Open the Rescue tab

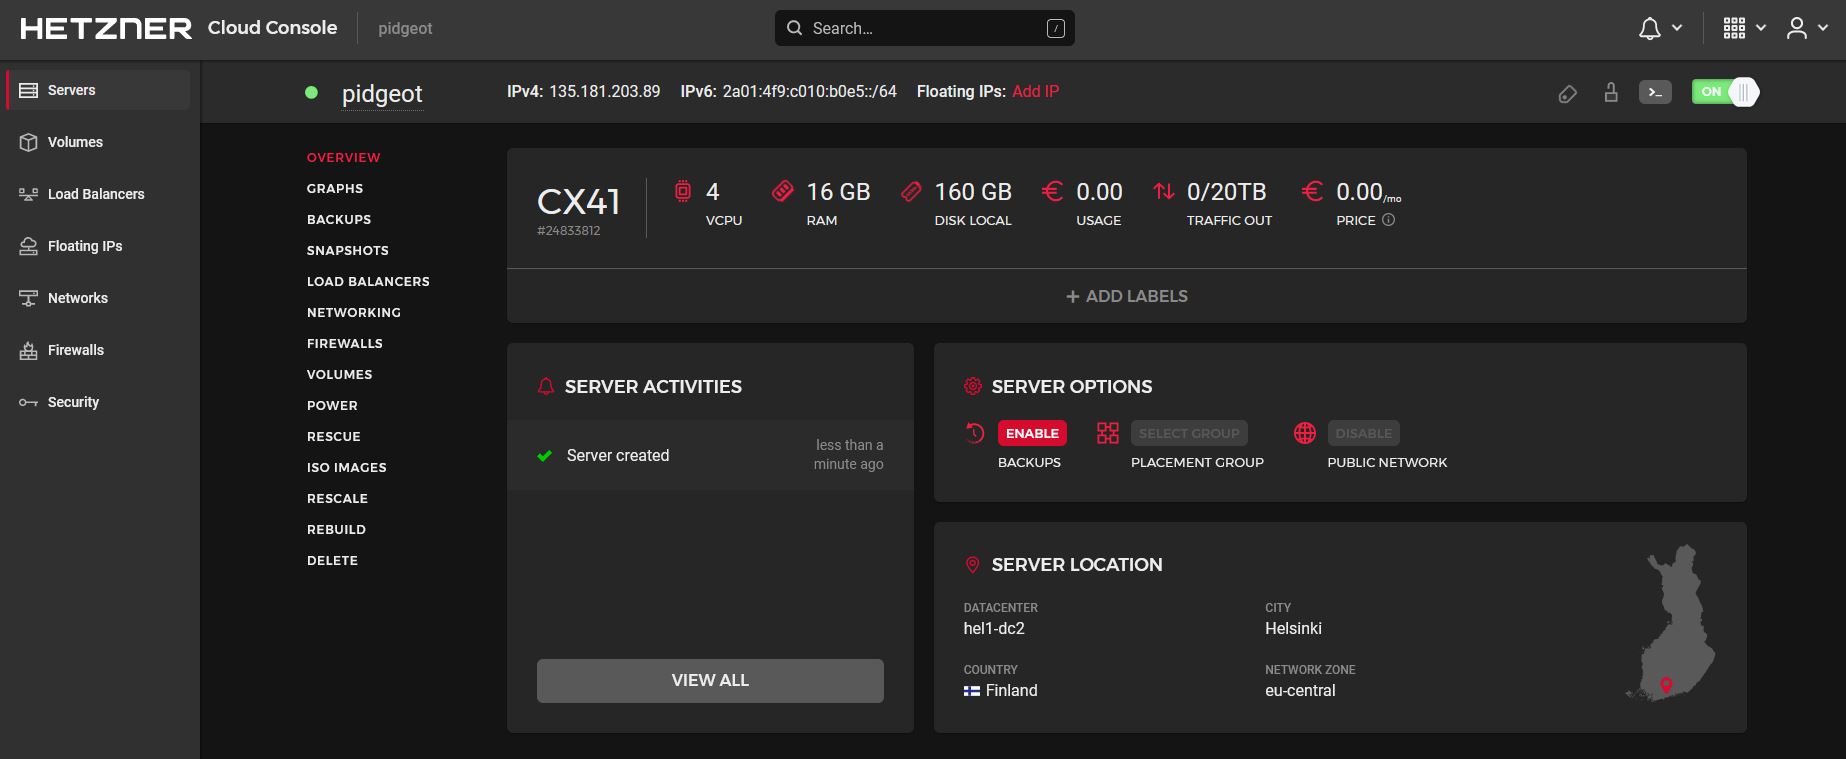coord(334,436)
